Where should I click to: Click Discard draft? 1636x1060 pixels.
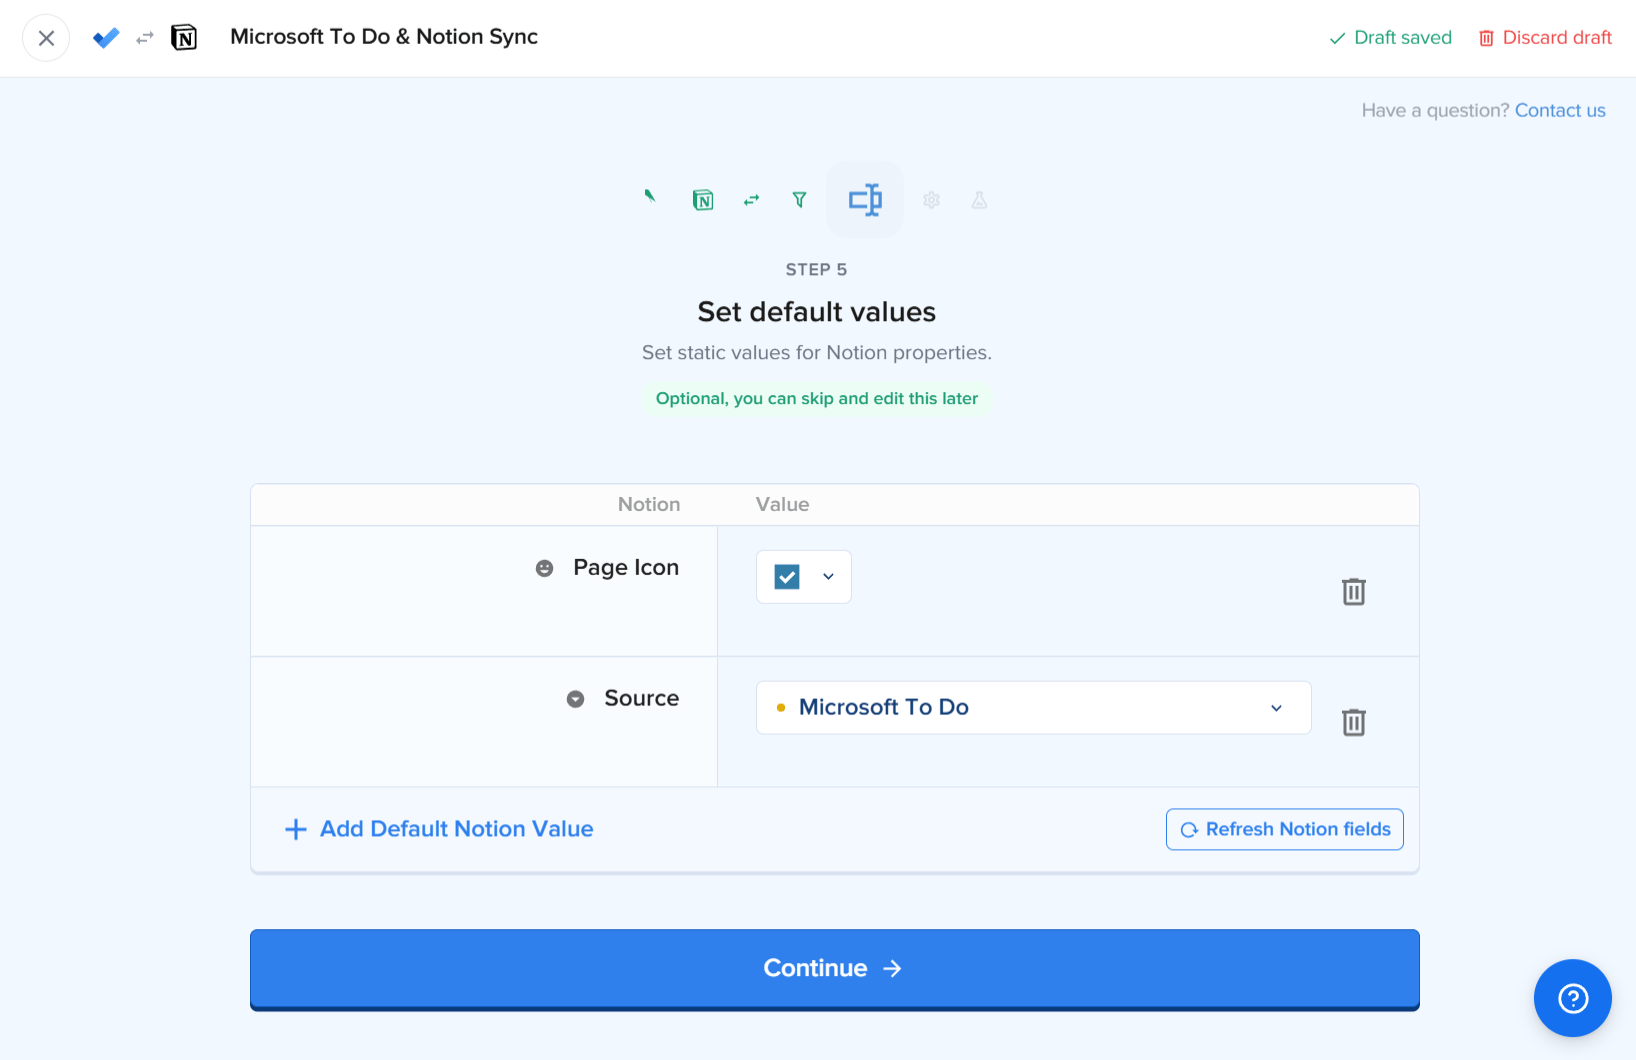coord(1545,38)
